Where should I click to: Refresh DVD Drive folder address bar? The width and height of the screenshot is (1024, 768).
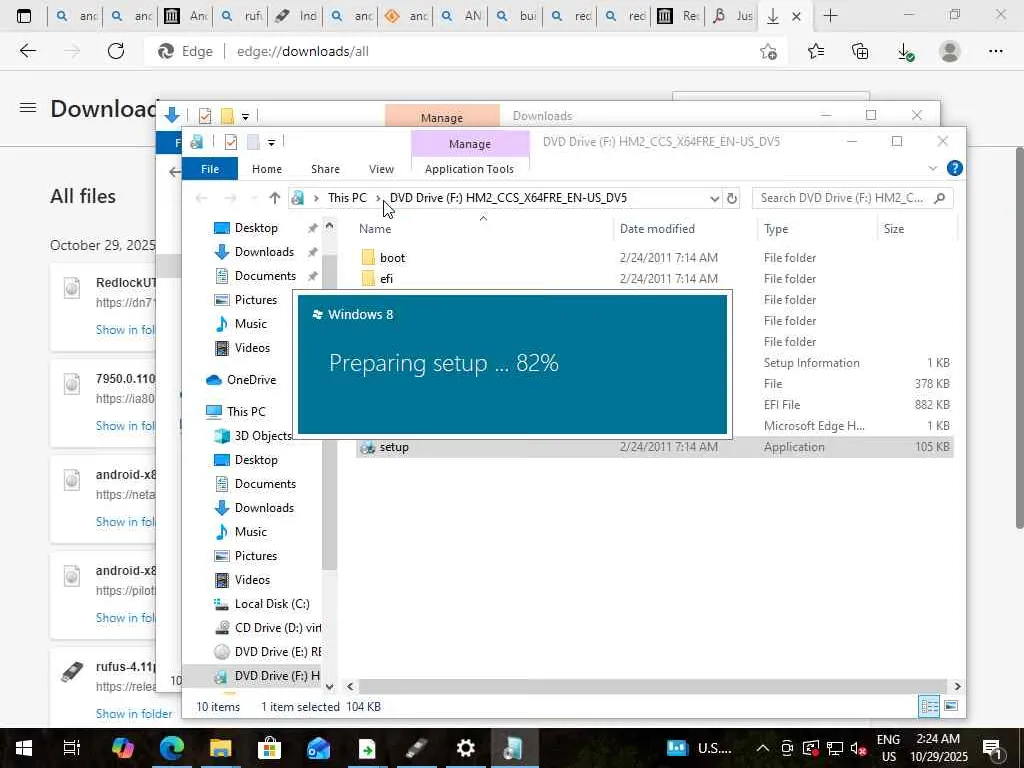pyautogui.click(x=731, y=198)
